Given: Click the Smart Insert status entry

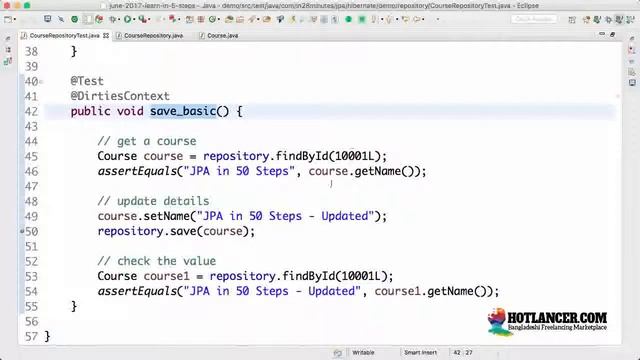Looking at the screenshot, I should pos(420,353).
